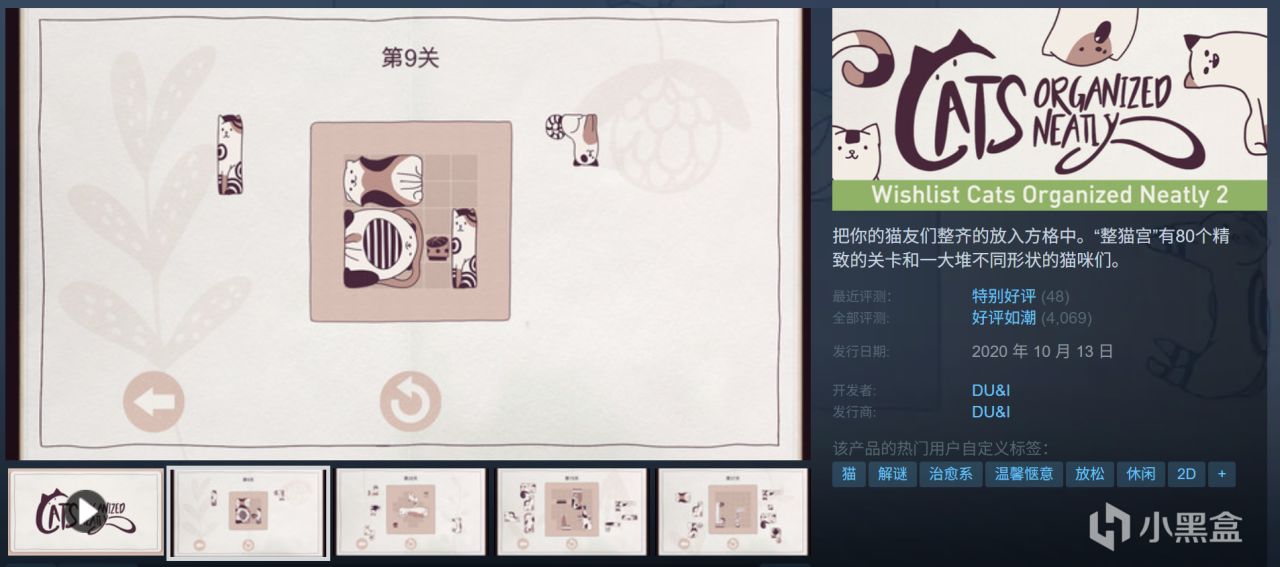This screenshot has width=1280, height=567.
Task: Click the 放松 tag
Action: [1090, 474]
